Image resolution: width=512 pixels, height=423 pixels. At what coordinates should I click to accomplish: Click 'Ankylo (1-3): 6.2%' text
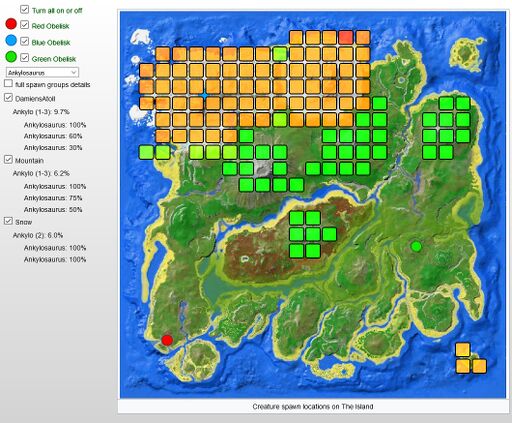click(x=41, y=173)
